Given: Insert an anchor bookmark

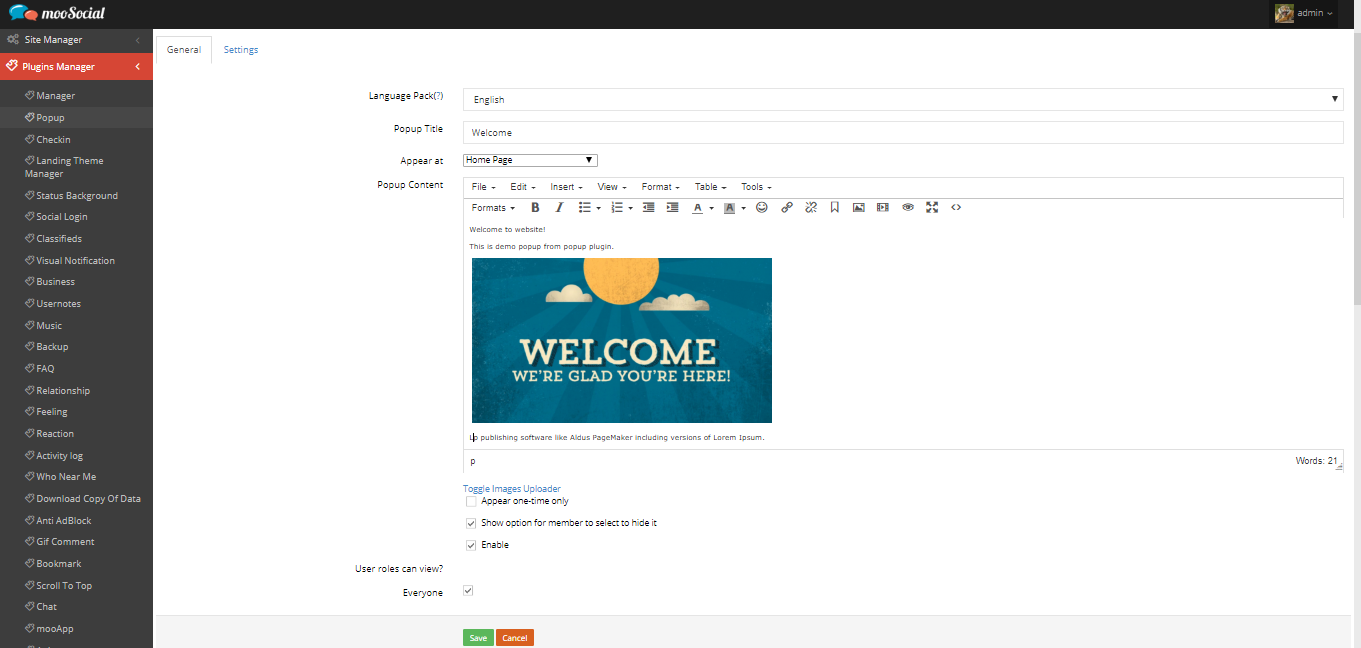Looking at the screenshot, I should click(835, 208).
